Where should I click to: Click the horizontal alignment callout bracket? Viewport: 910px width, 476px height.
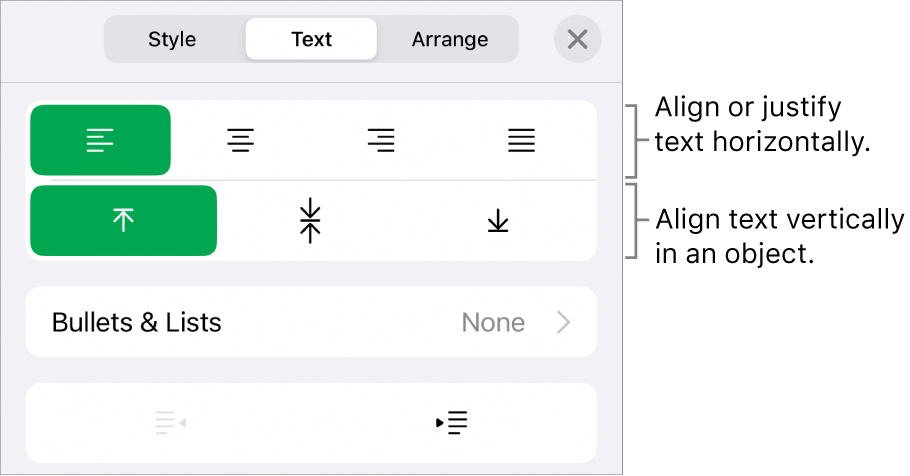(x=631, y=139)
